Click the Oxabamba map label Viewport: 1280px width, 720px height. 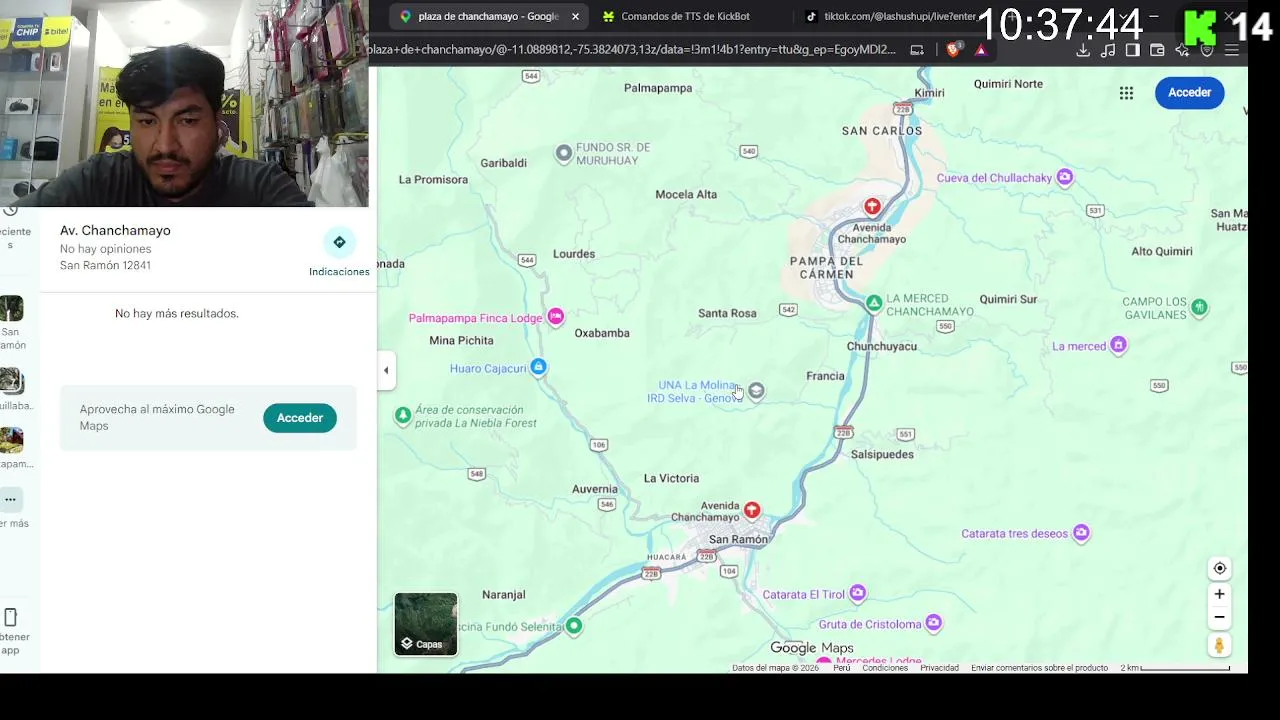tap(602, 333)
